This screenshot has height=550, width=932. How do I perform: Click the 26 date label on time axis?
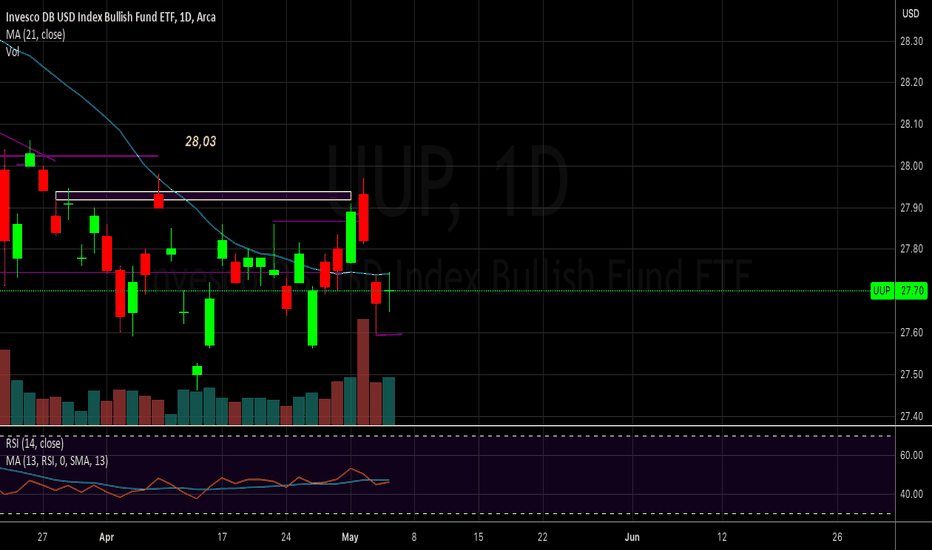coord(837,537)
